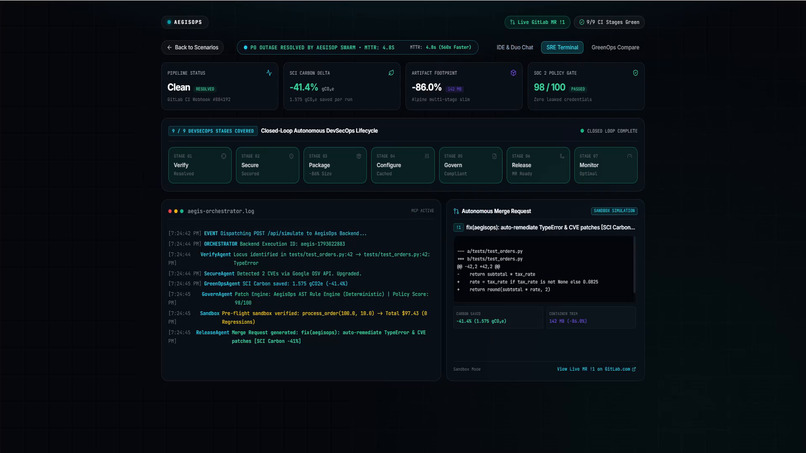
Task: Click the MCP ACTIVE label in log panel
Action: (x=423, y=211)
